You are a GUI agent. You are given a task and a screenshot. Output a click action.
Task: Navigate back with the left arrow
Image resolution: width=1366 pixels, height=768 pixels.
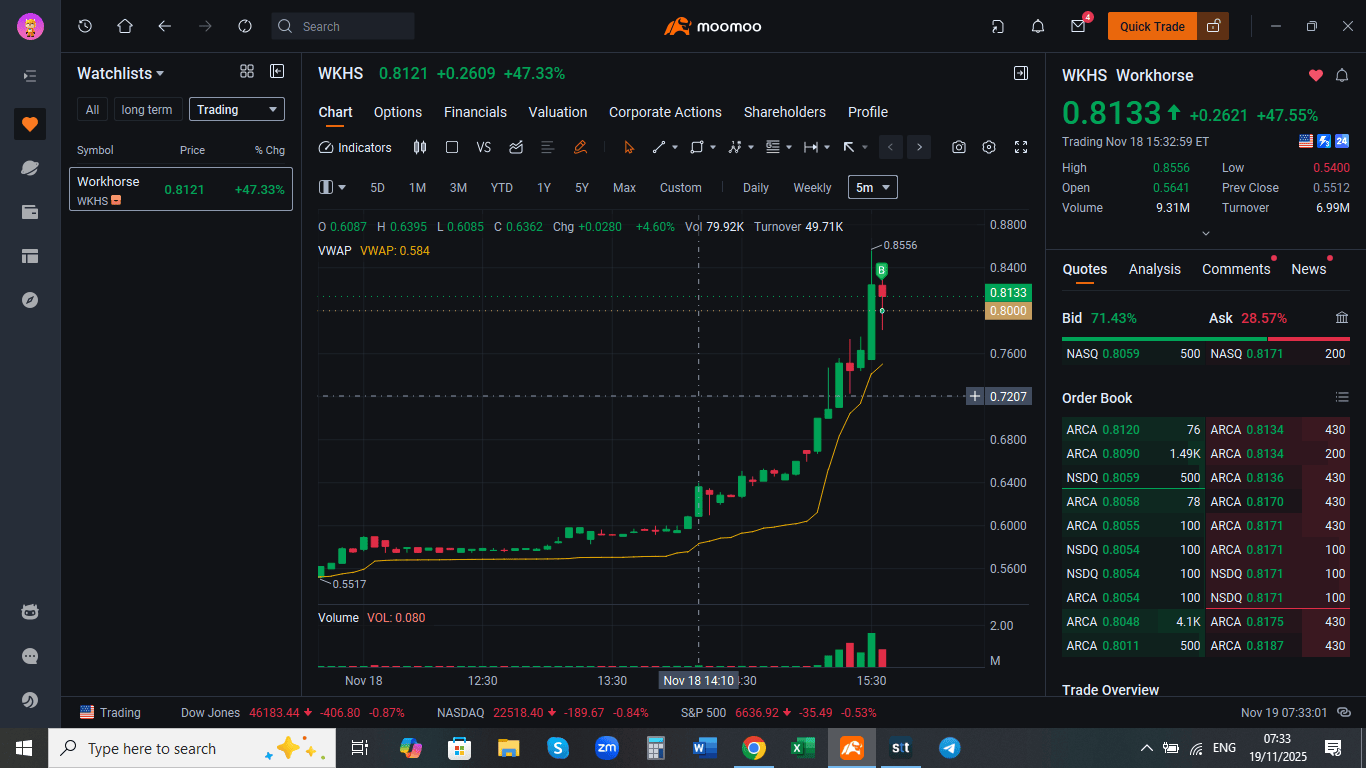165,26
